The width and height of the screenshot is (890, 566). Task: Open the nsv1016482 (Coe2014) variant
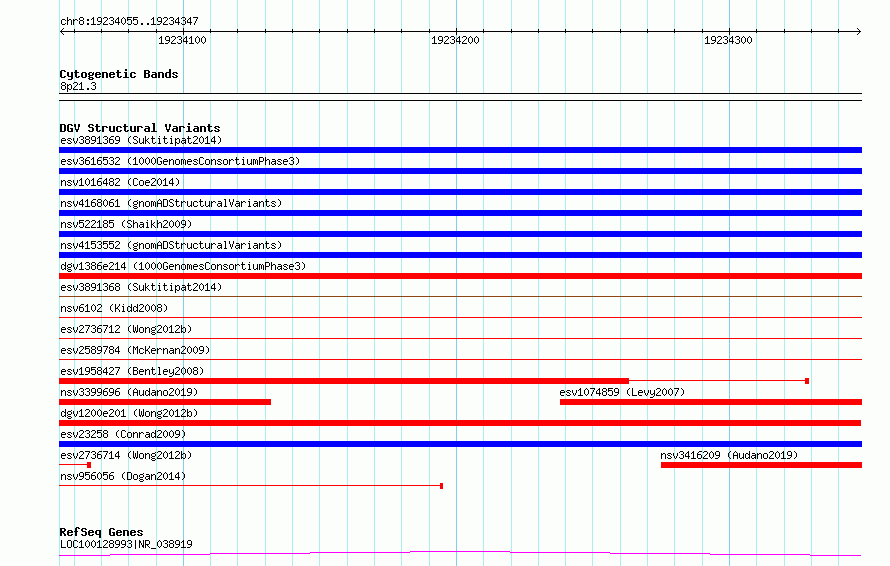120,182
